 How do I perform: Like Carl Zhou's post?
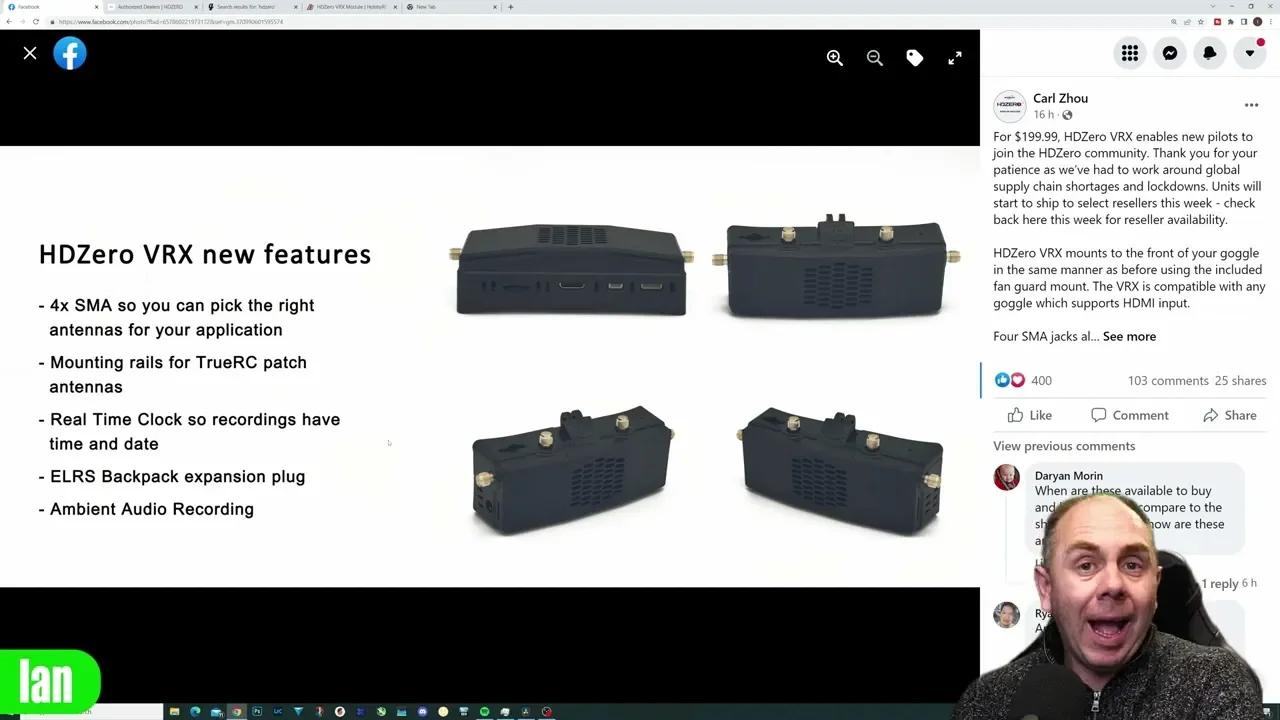tap(1030, 415)
